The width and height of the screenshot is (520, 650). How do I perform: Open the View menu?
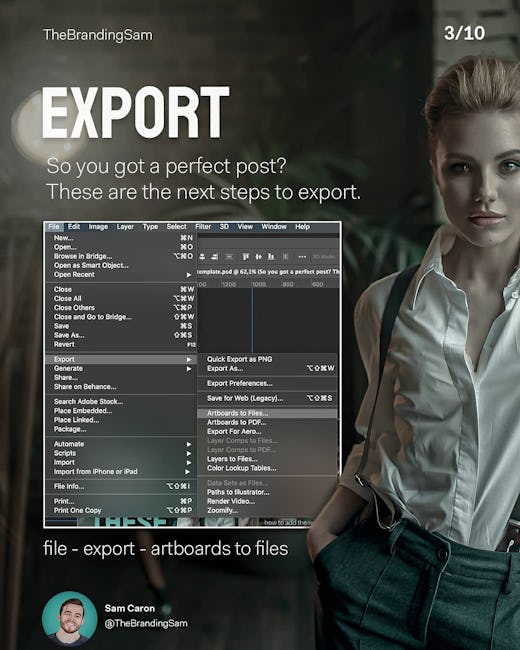pos(245,227)
